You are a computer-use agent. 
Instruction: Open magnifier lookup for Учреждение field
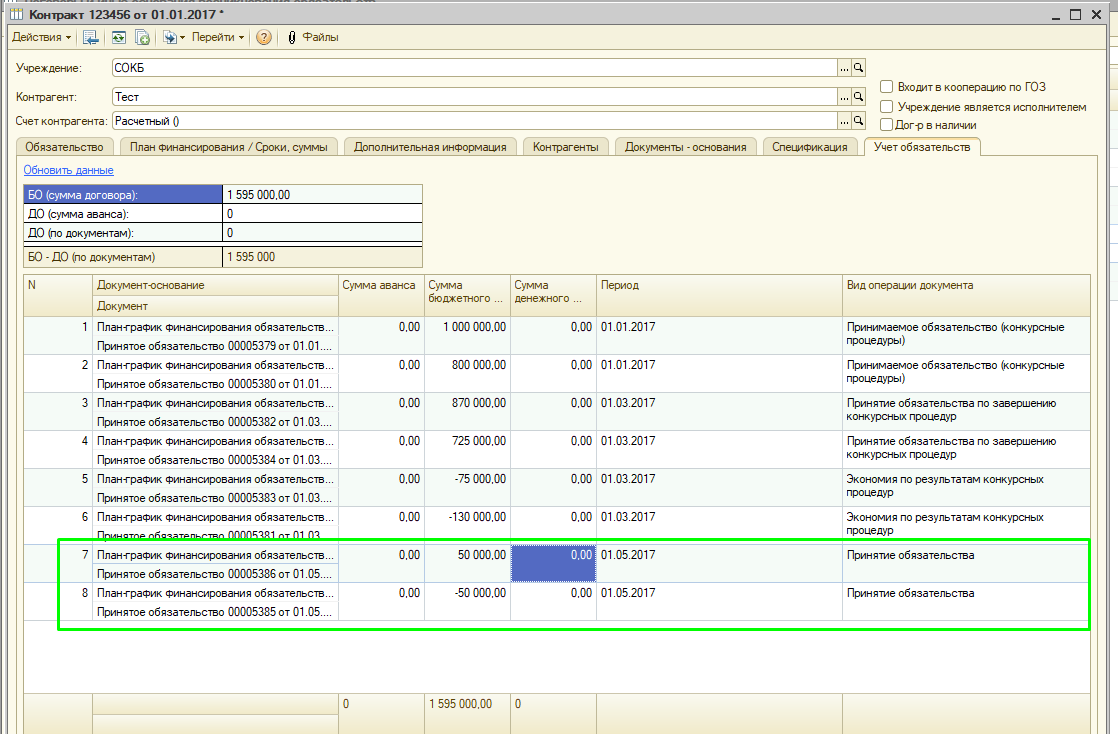click(x=858, y=68)
